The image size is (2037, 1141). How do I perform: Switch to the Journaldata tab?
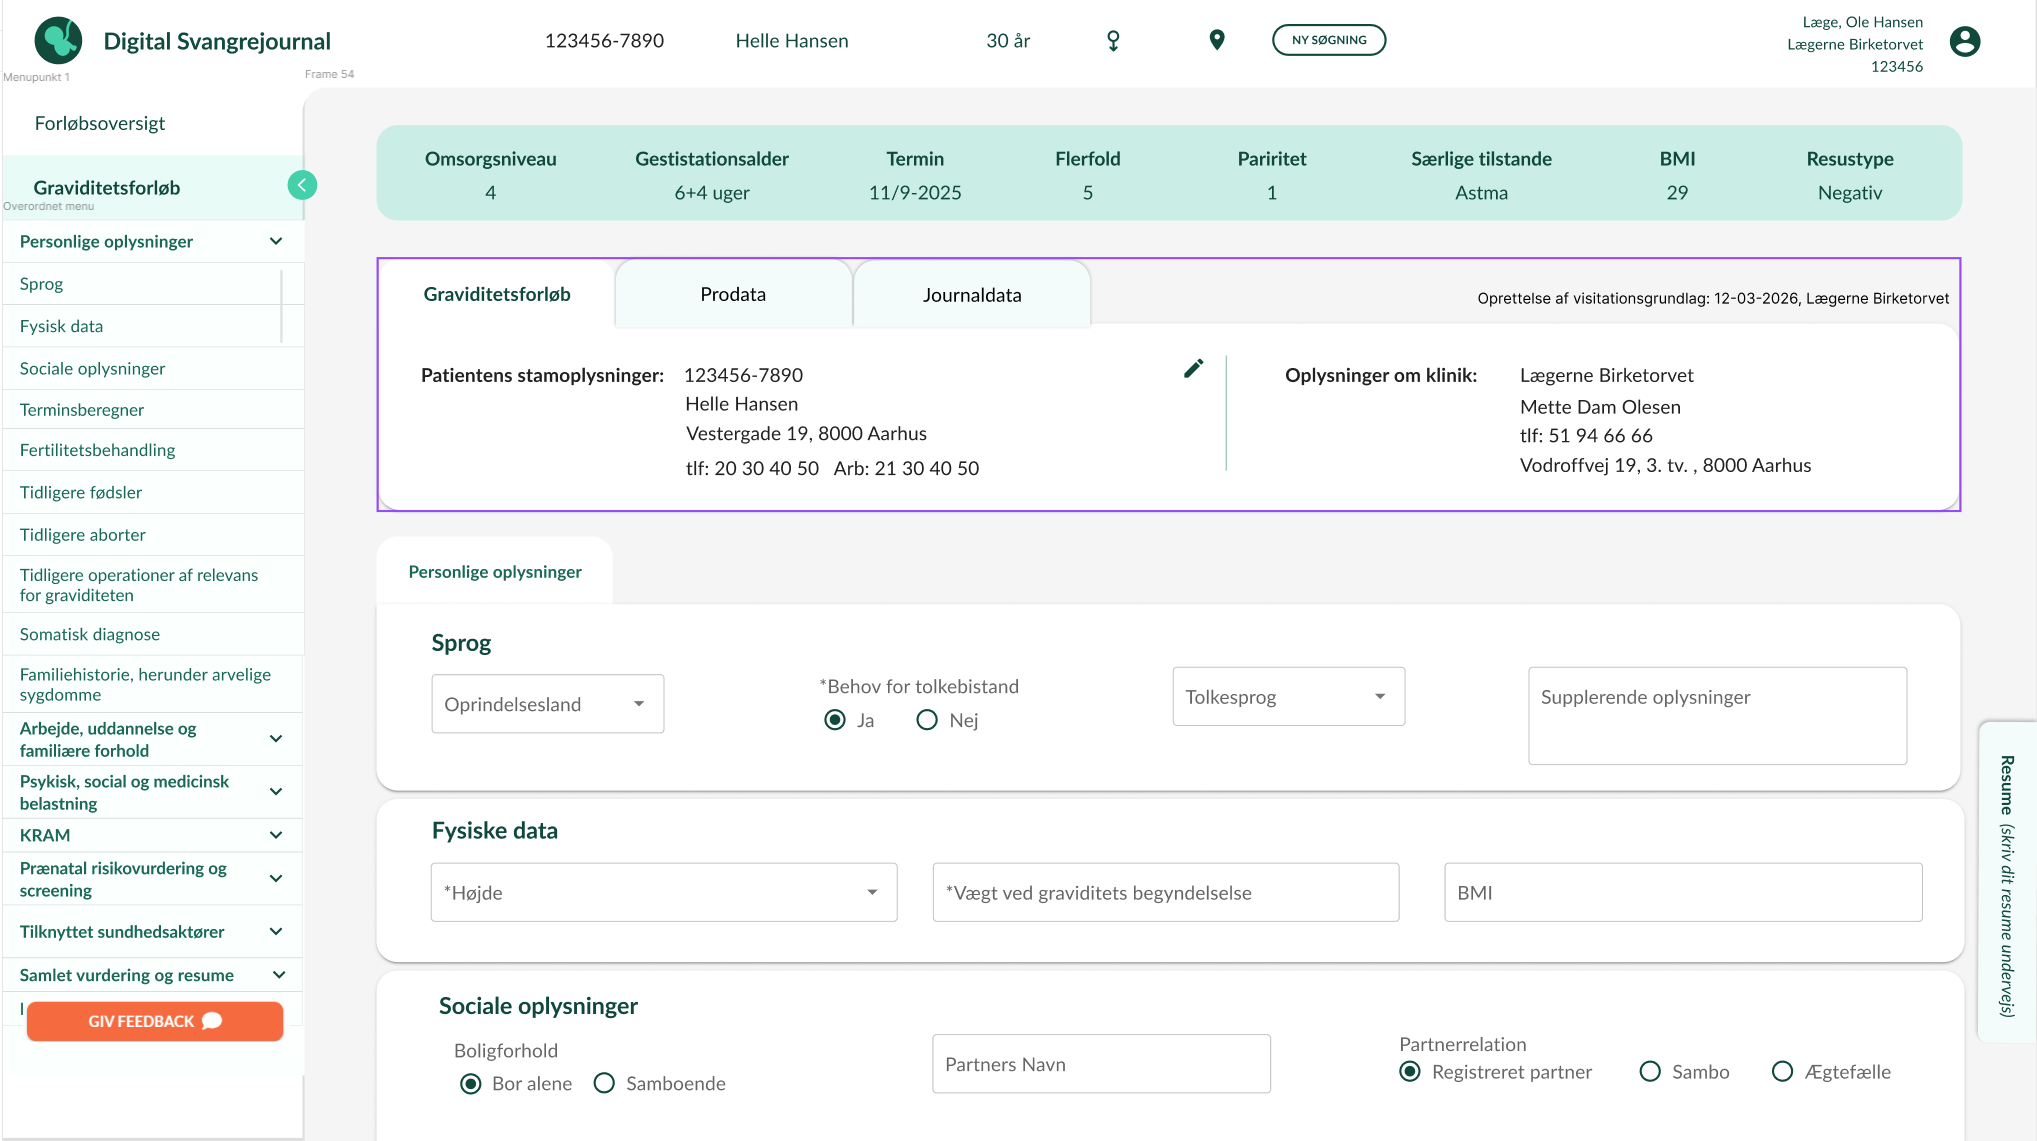971,295
